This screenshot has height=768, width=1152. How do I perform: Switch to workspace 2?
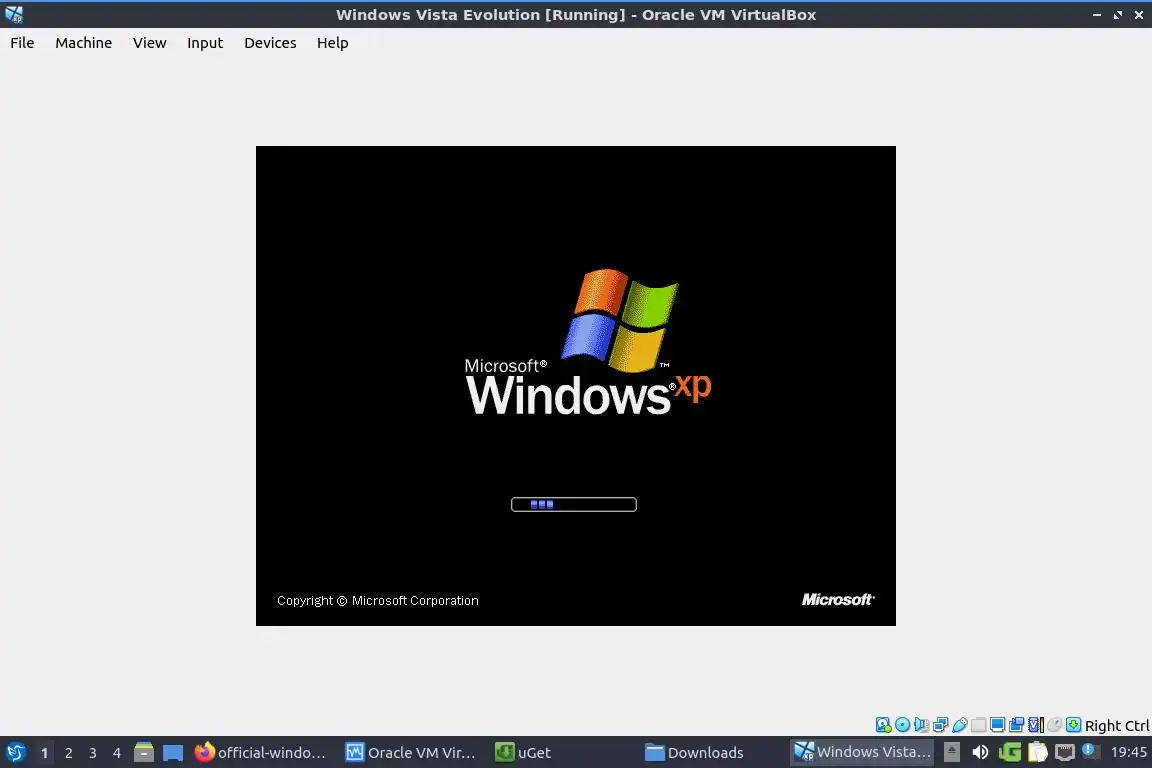[68, 753]
